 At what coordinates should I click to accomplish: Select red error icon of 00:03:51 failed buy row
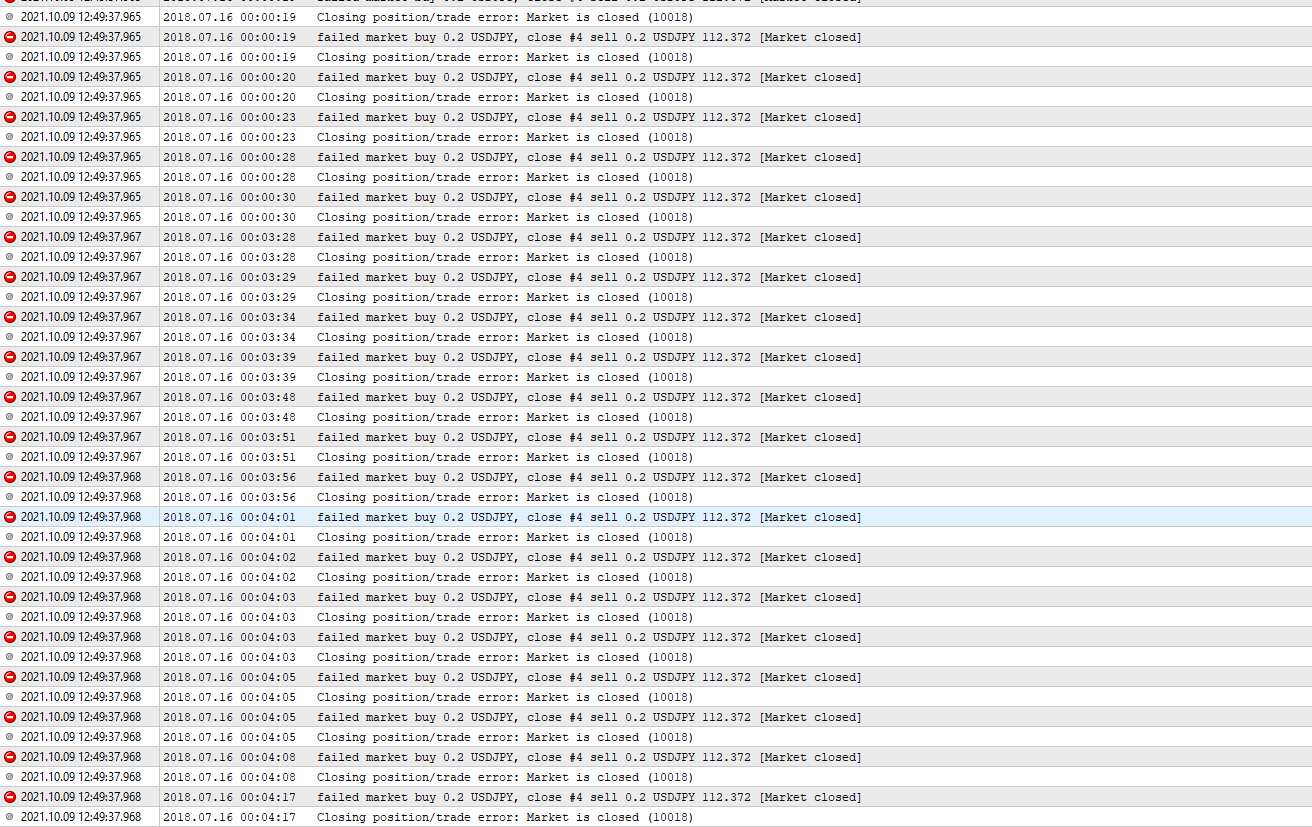(10, 437)
